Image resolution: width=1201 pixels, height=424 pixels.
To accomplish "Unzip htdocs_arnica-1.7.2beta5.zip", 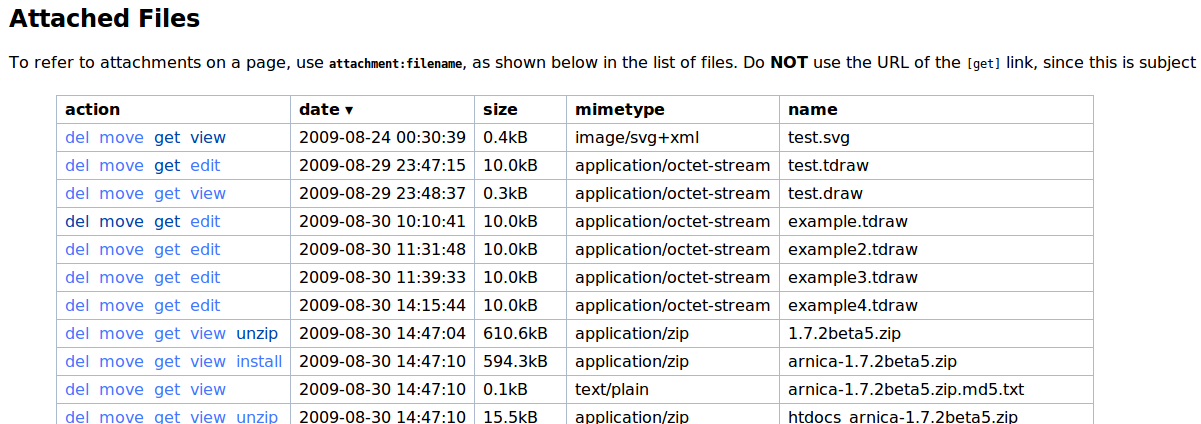I will click(x=257, y=416).
